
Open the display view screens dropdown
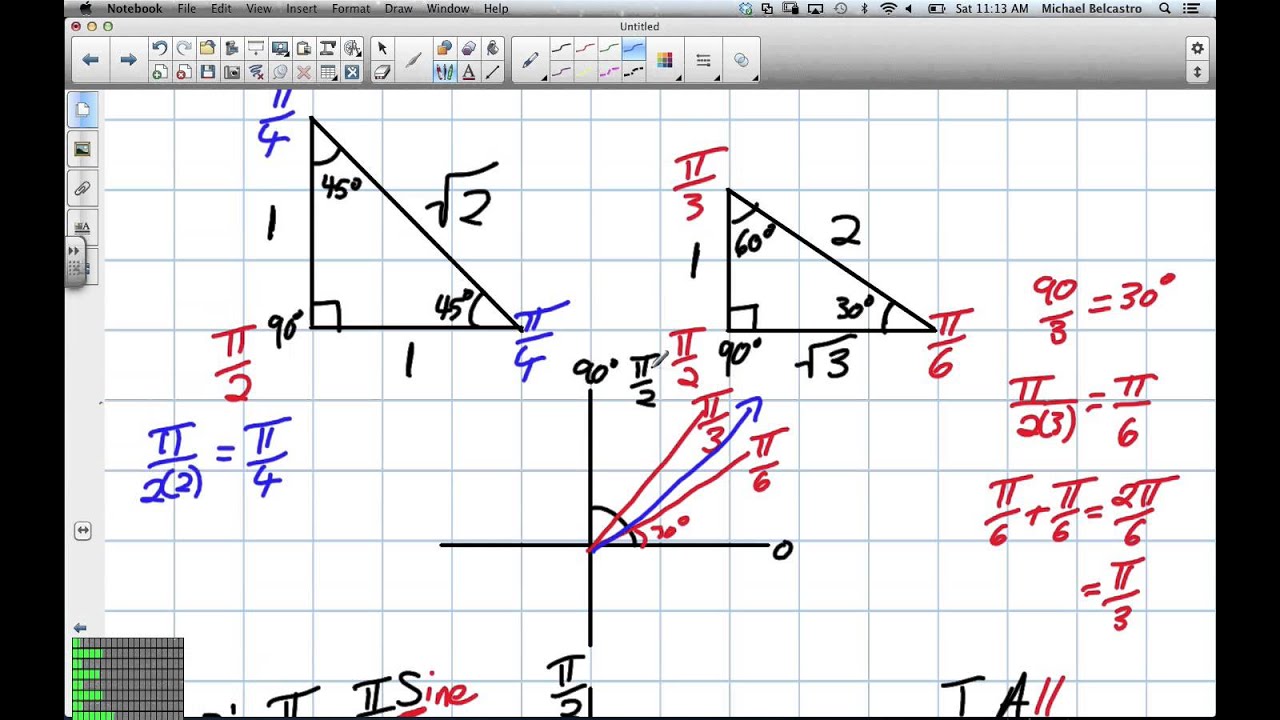click(x=280, y=48)
